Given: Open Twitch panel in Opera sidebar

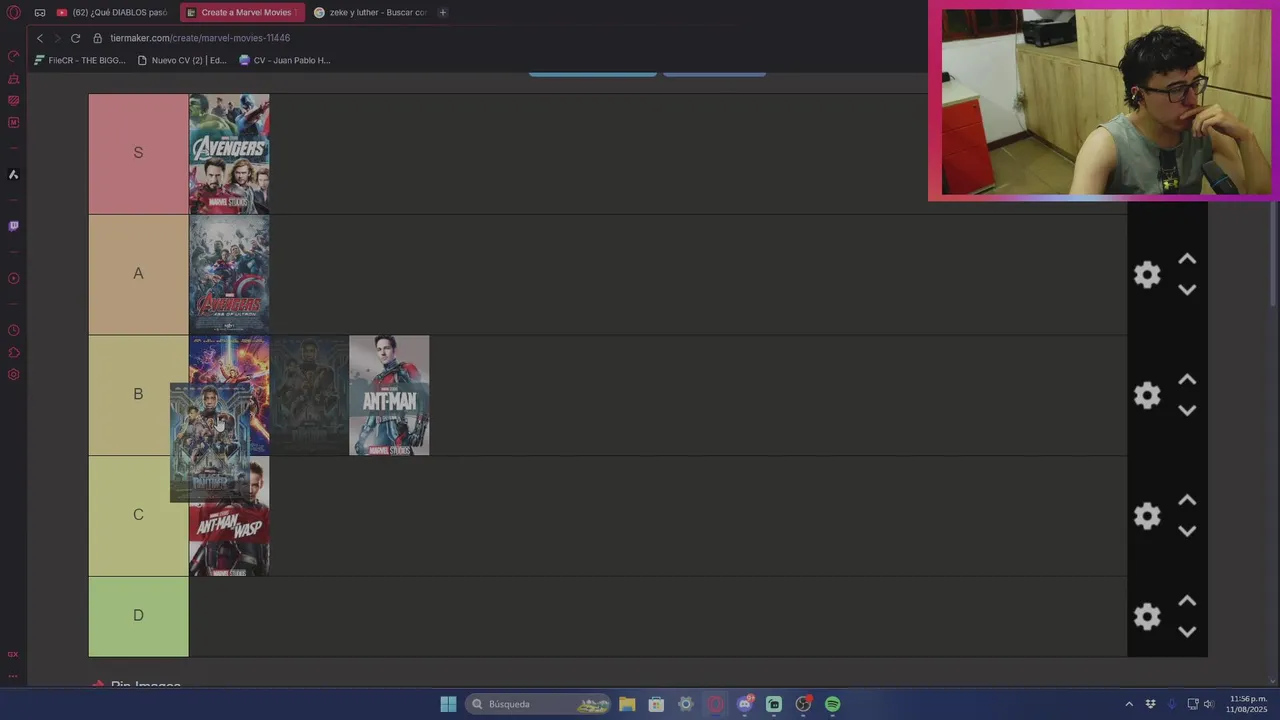Looking at the screenshot, I should point(13,226).
